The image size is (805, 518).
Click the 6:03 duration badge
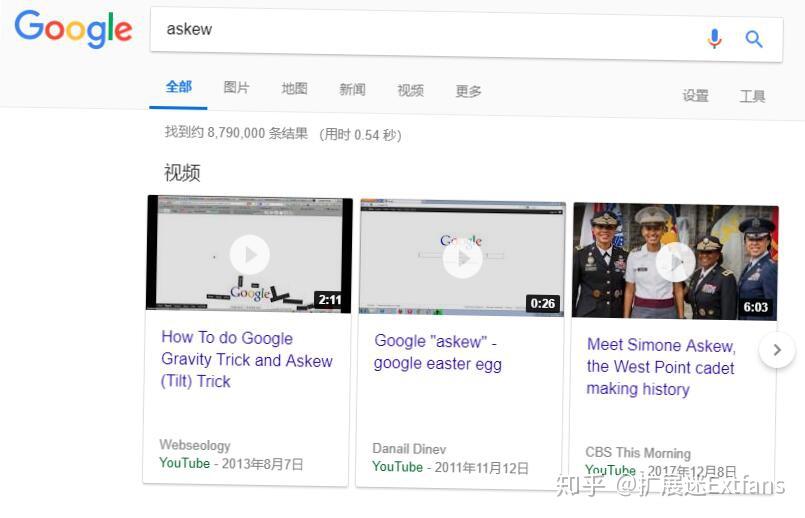(756, 307)
